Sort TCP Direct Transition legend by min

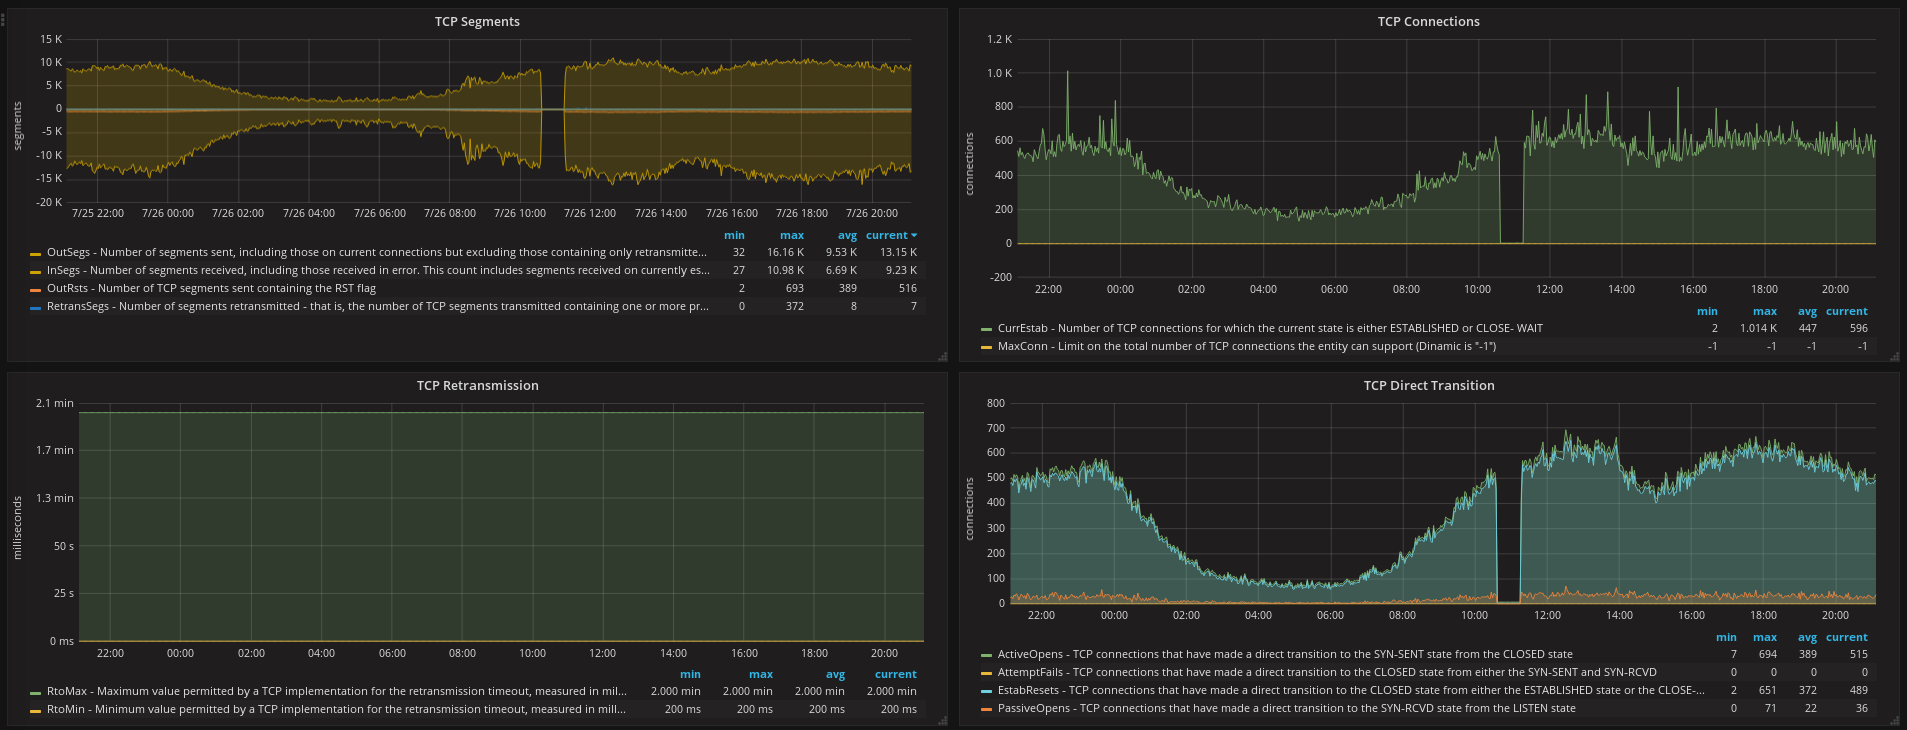pyautogui.click(x=1726, y=637)
